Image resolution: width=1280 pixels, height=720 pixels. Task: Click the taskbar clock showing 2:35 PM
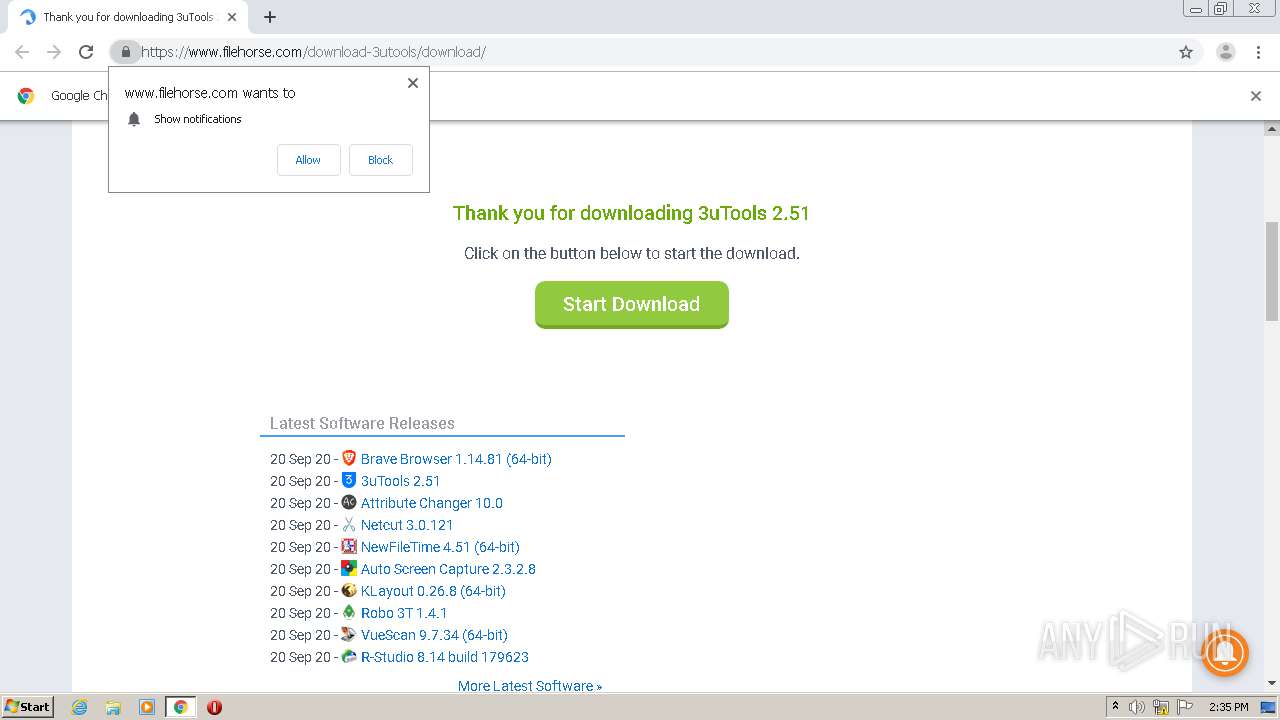point(1228,707)
